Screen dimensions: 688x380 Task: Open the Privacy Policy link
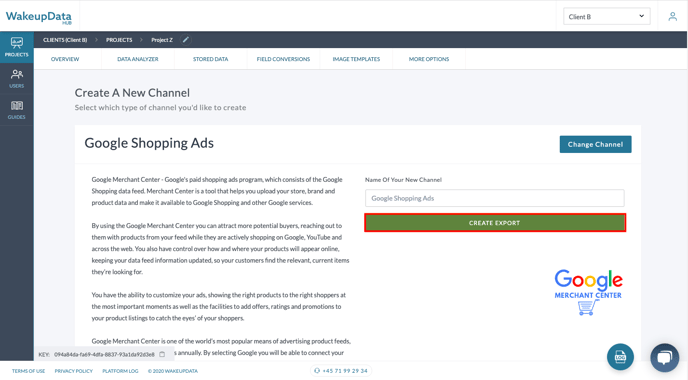tap(74, 371)
